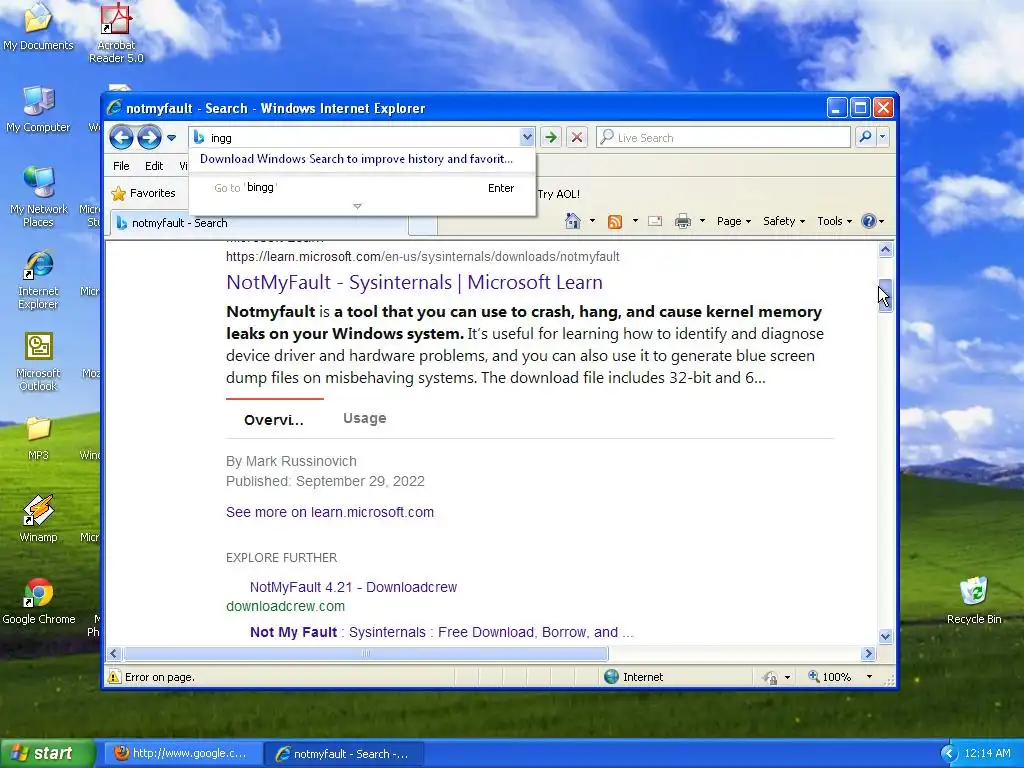
Task: Open search provider options dropdown arrow
Action: coord(883,137)
